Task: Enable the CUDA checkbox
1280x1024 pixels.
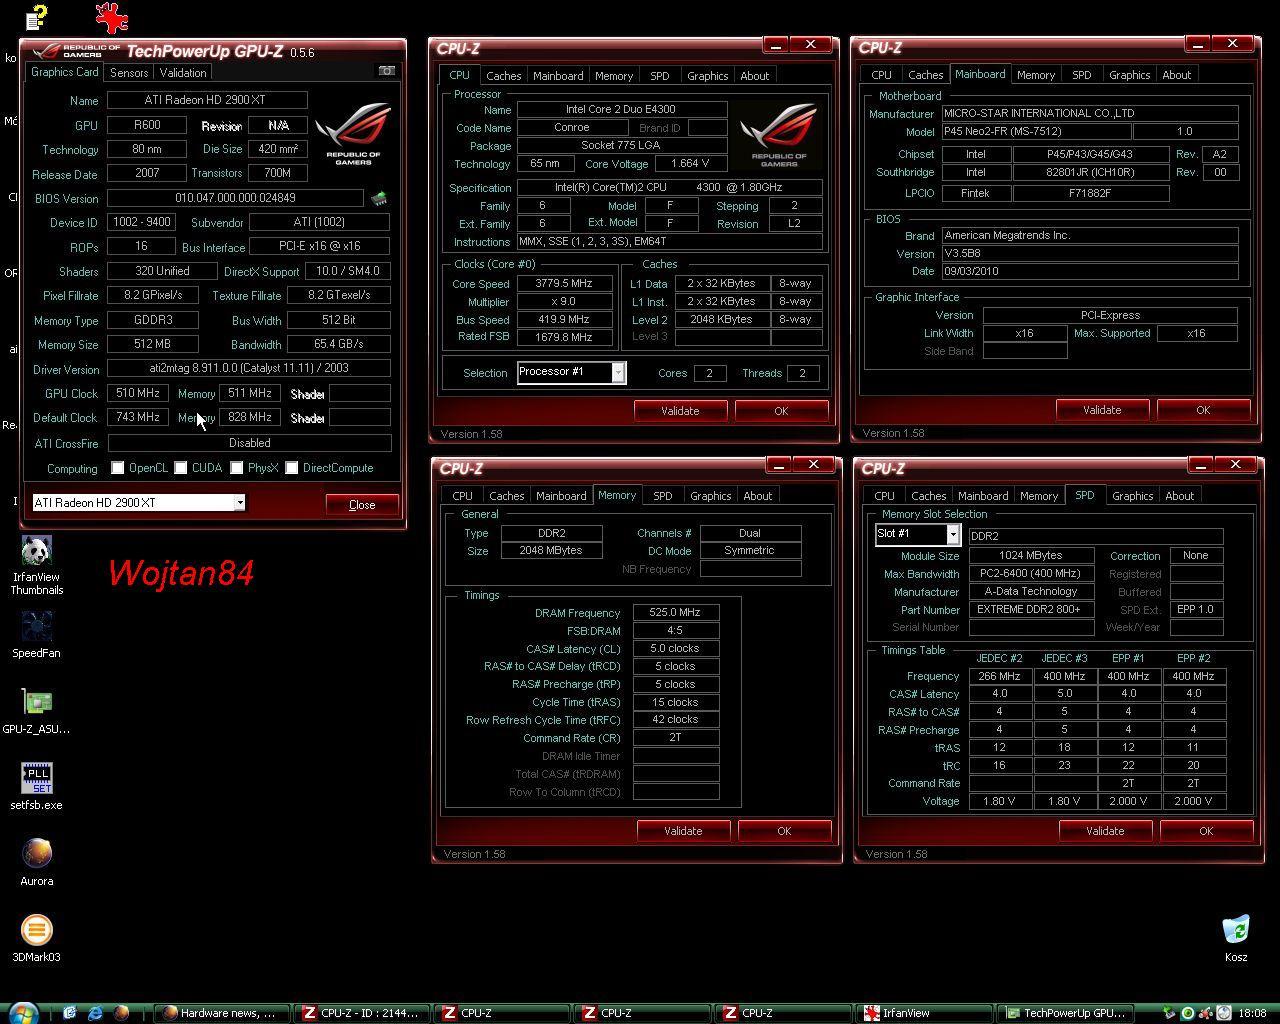Action: pyautogui.click(x=181, y=468)
